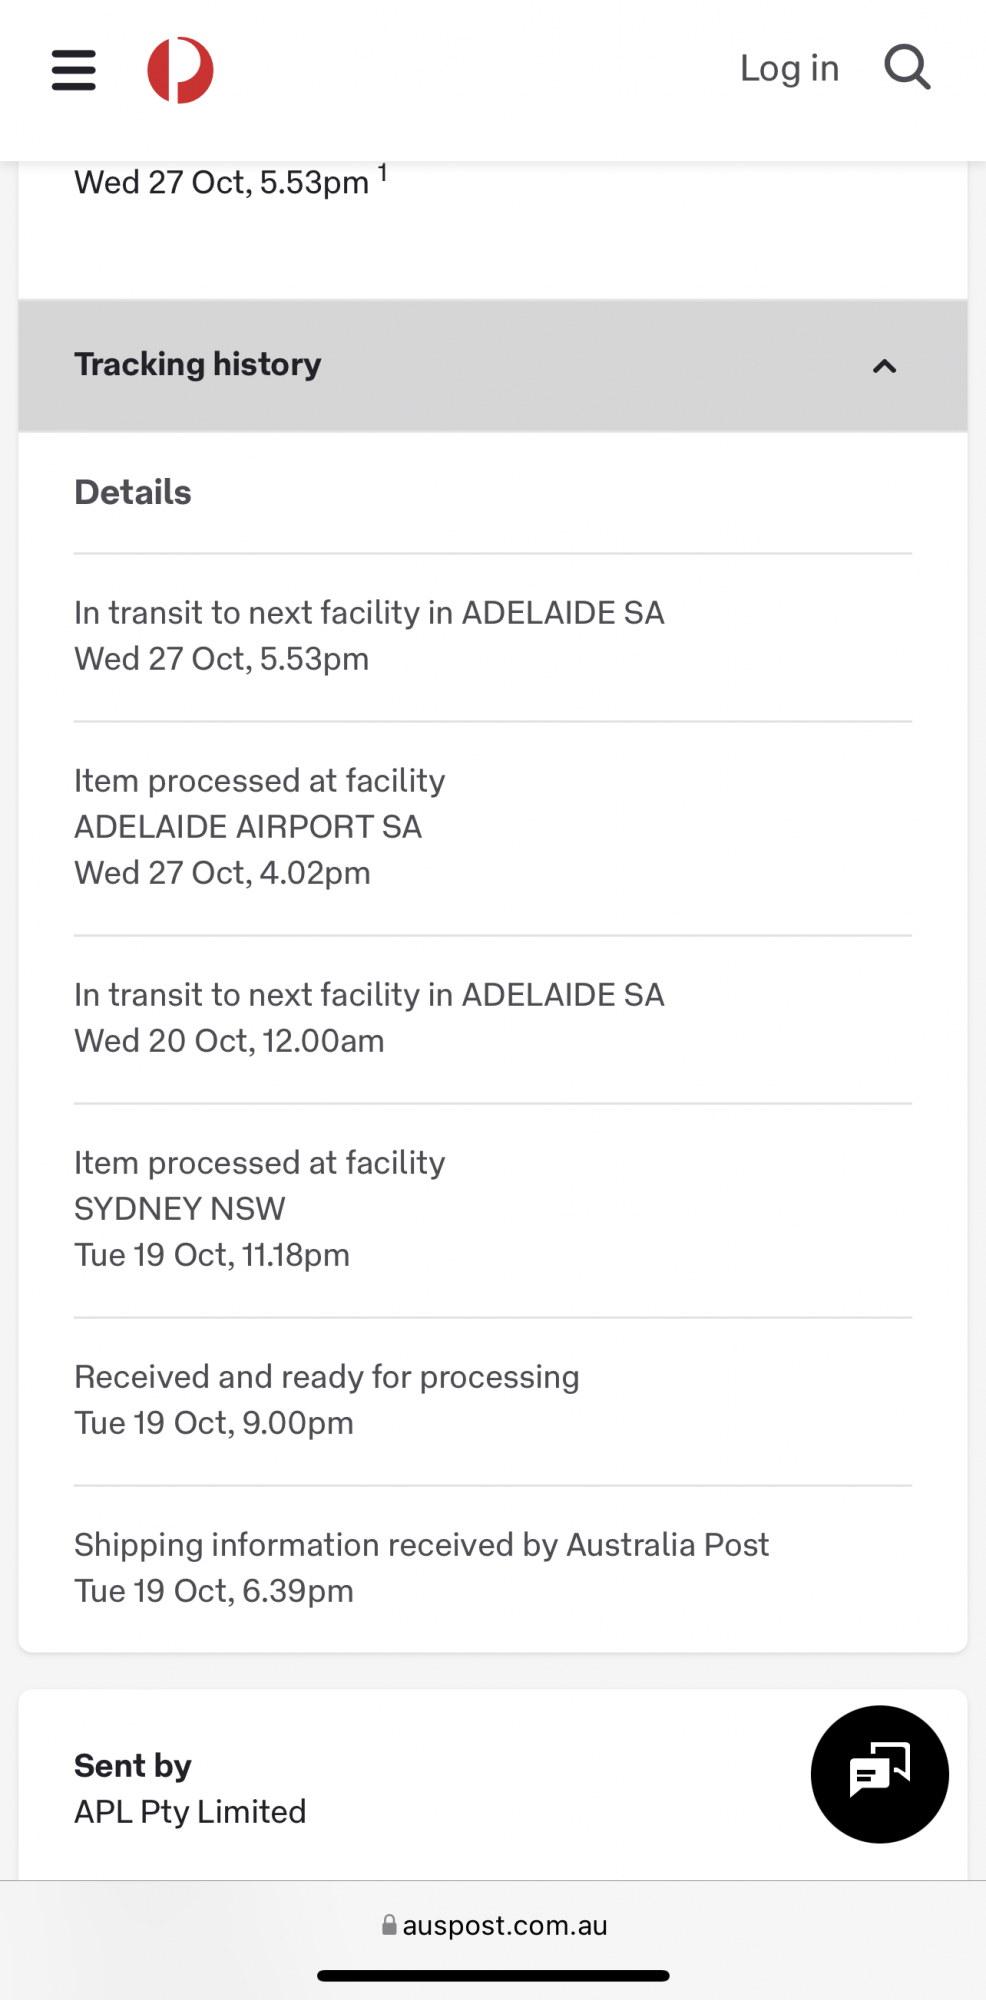The height and width of the screenshot is (2000, 986).
Task: Open the hamburger navigation menu
Action: tap(74, 70)
